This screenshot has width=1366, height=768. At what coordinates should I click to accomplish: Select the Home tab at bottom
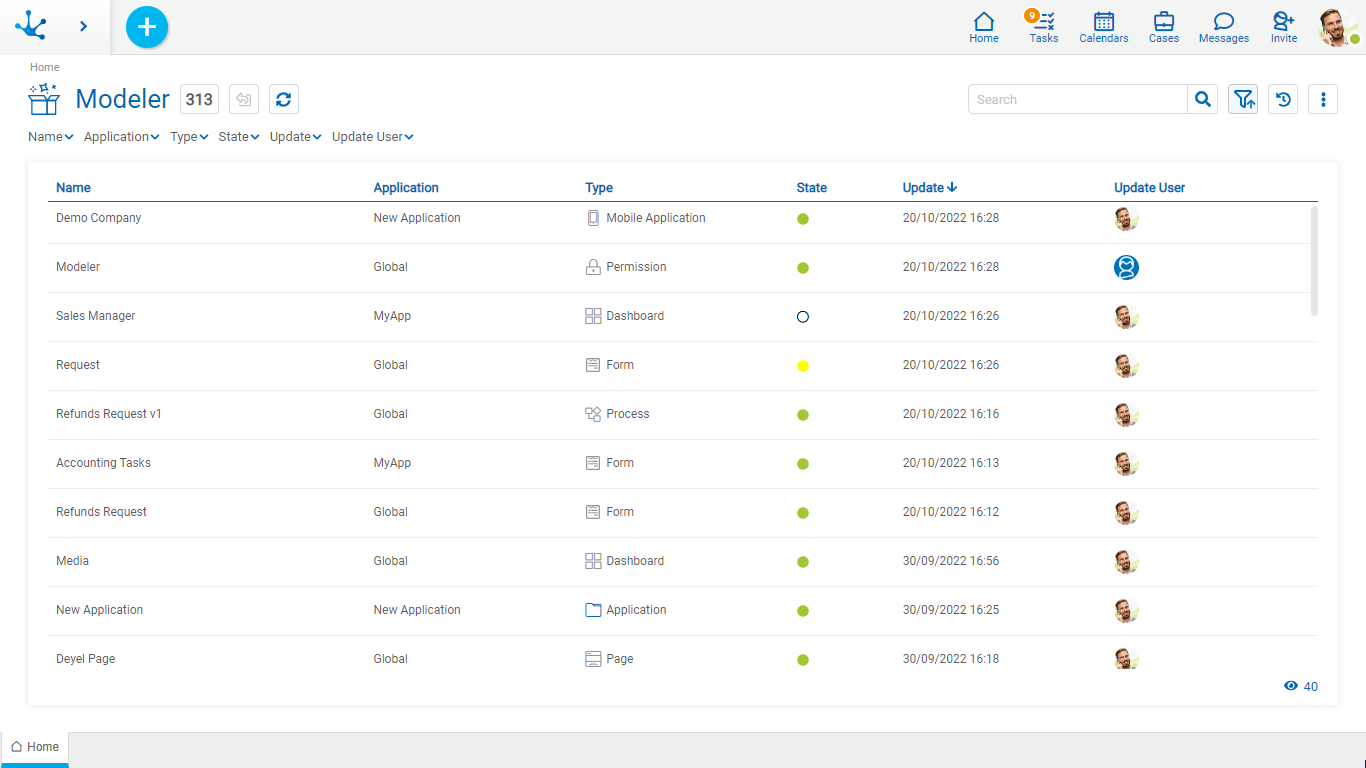click(35, 747)
